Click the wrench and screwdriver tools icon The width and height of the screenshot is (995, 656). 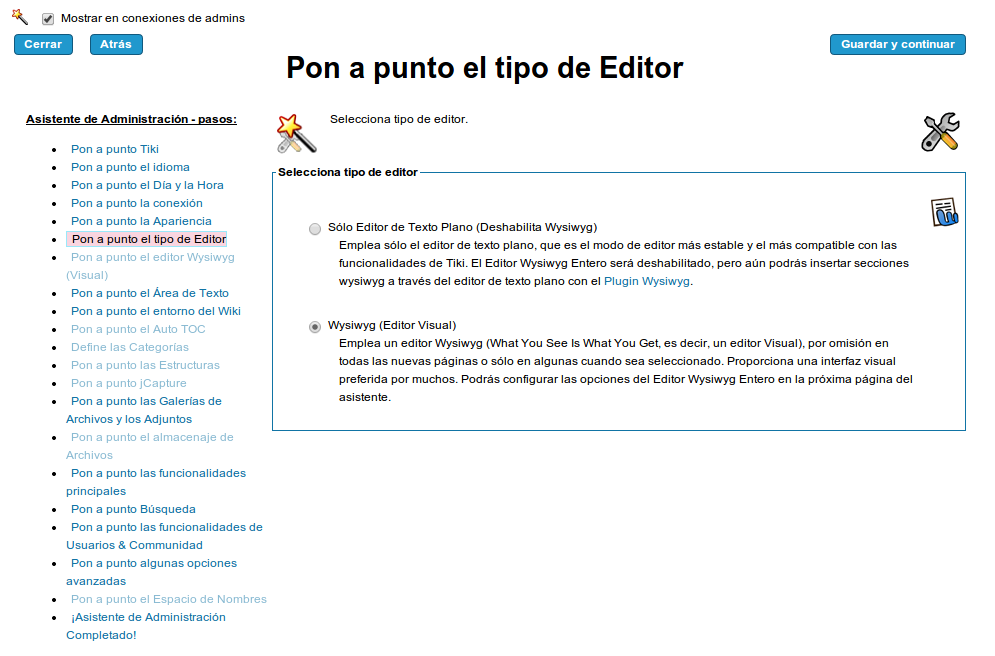(940, 132)
